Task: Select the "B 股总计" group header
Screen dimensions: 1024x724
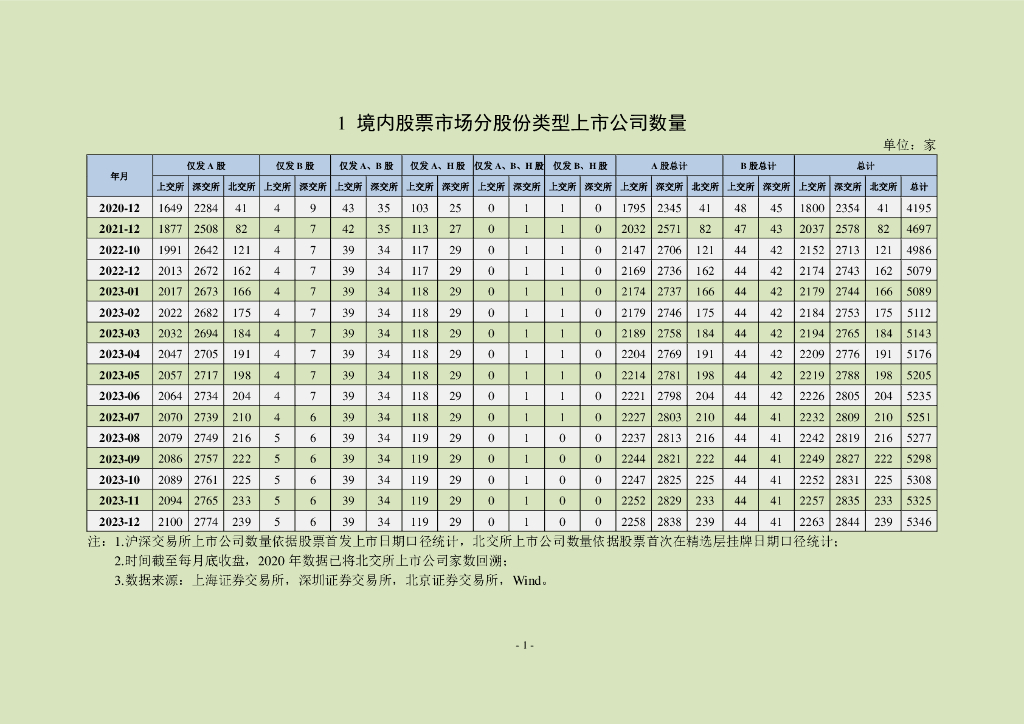Action: [x=758, y=166]
